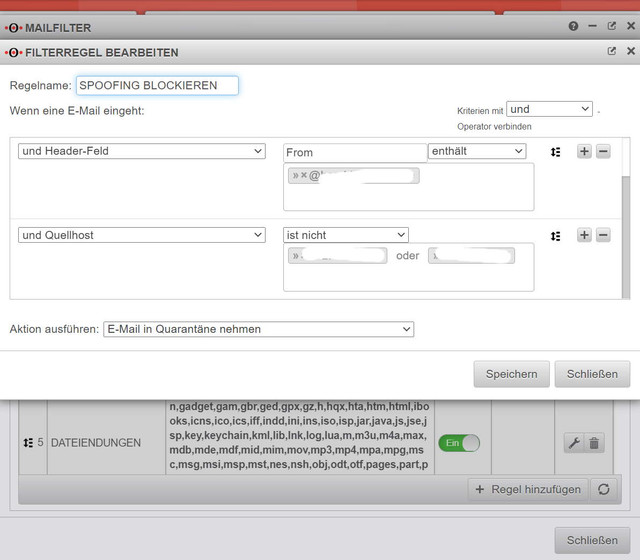
Task: Delete DATEIENDUNGEN rule with trash icon
Action: pyautogui.click(x=594, y=443)
